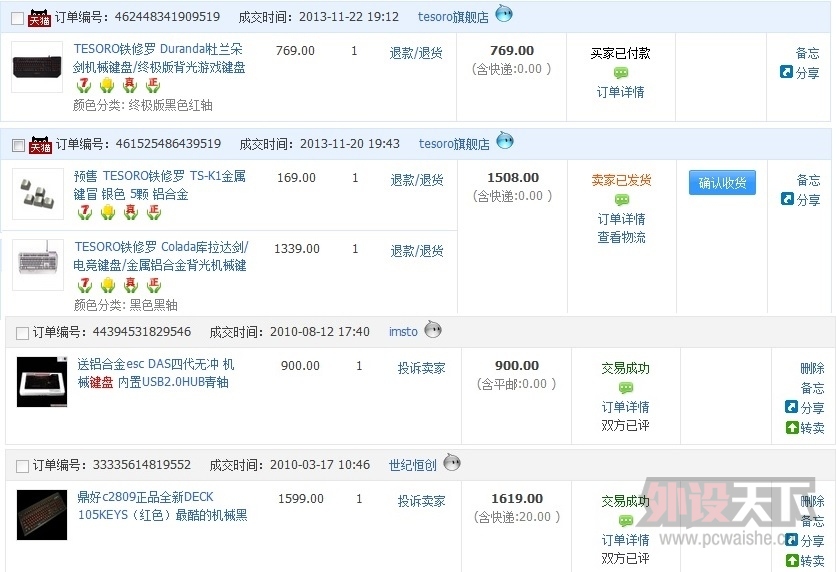Tick the checkbox for order 44394531829546
Screen dimensions: 836x572
click(22, 334)
